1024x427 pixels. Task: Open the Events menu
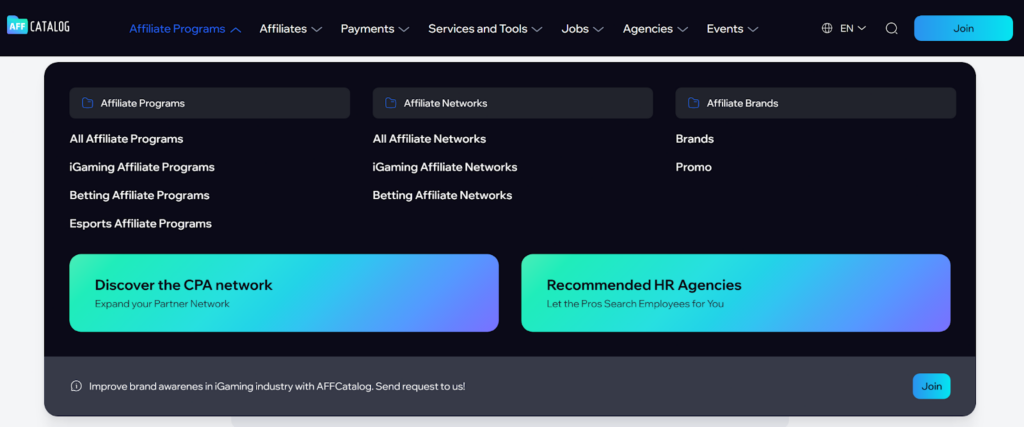[732, 29]
